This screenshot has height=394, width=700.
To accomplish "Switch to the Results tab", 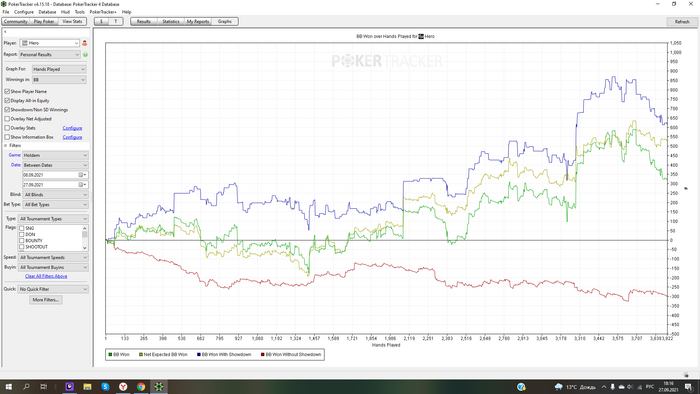I will [144, 21].
